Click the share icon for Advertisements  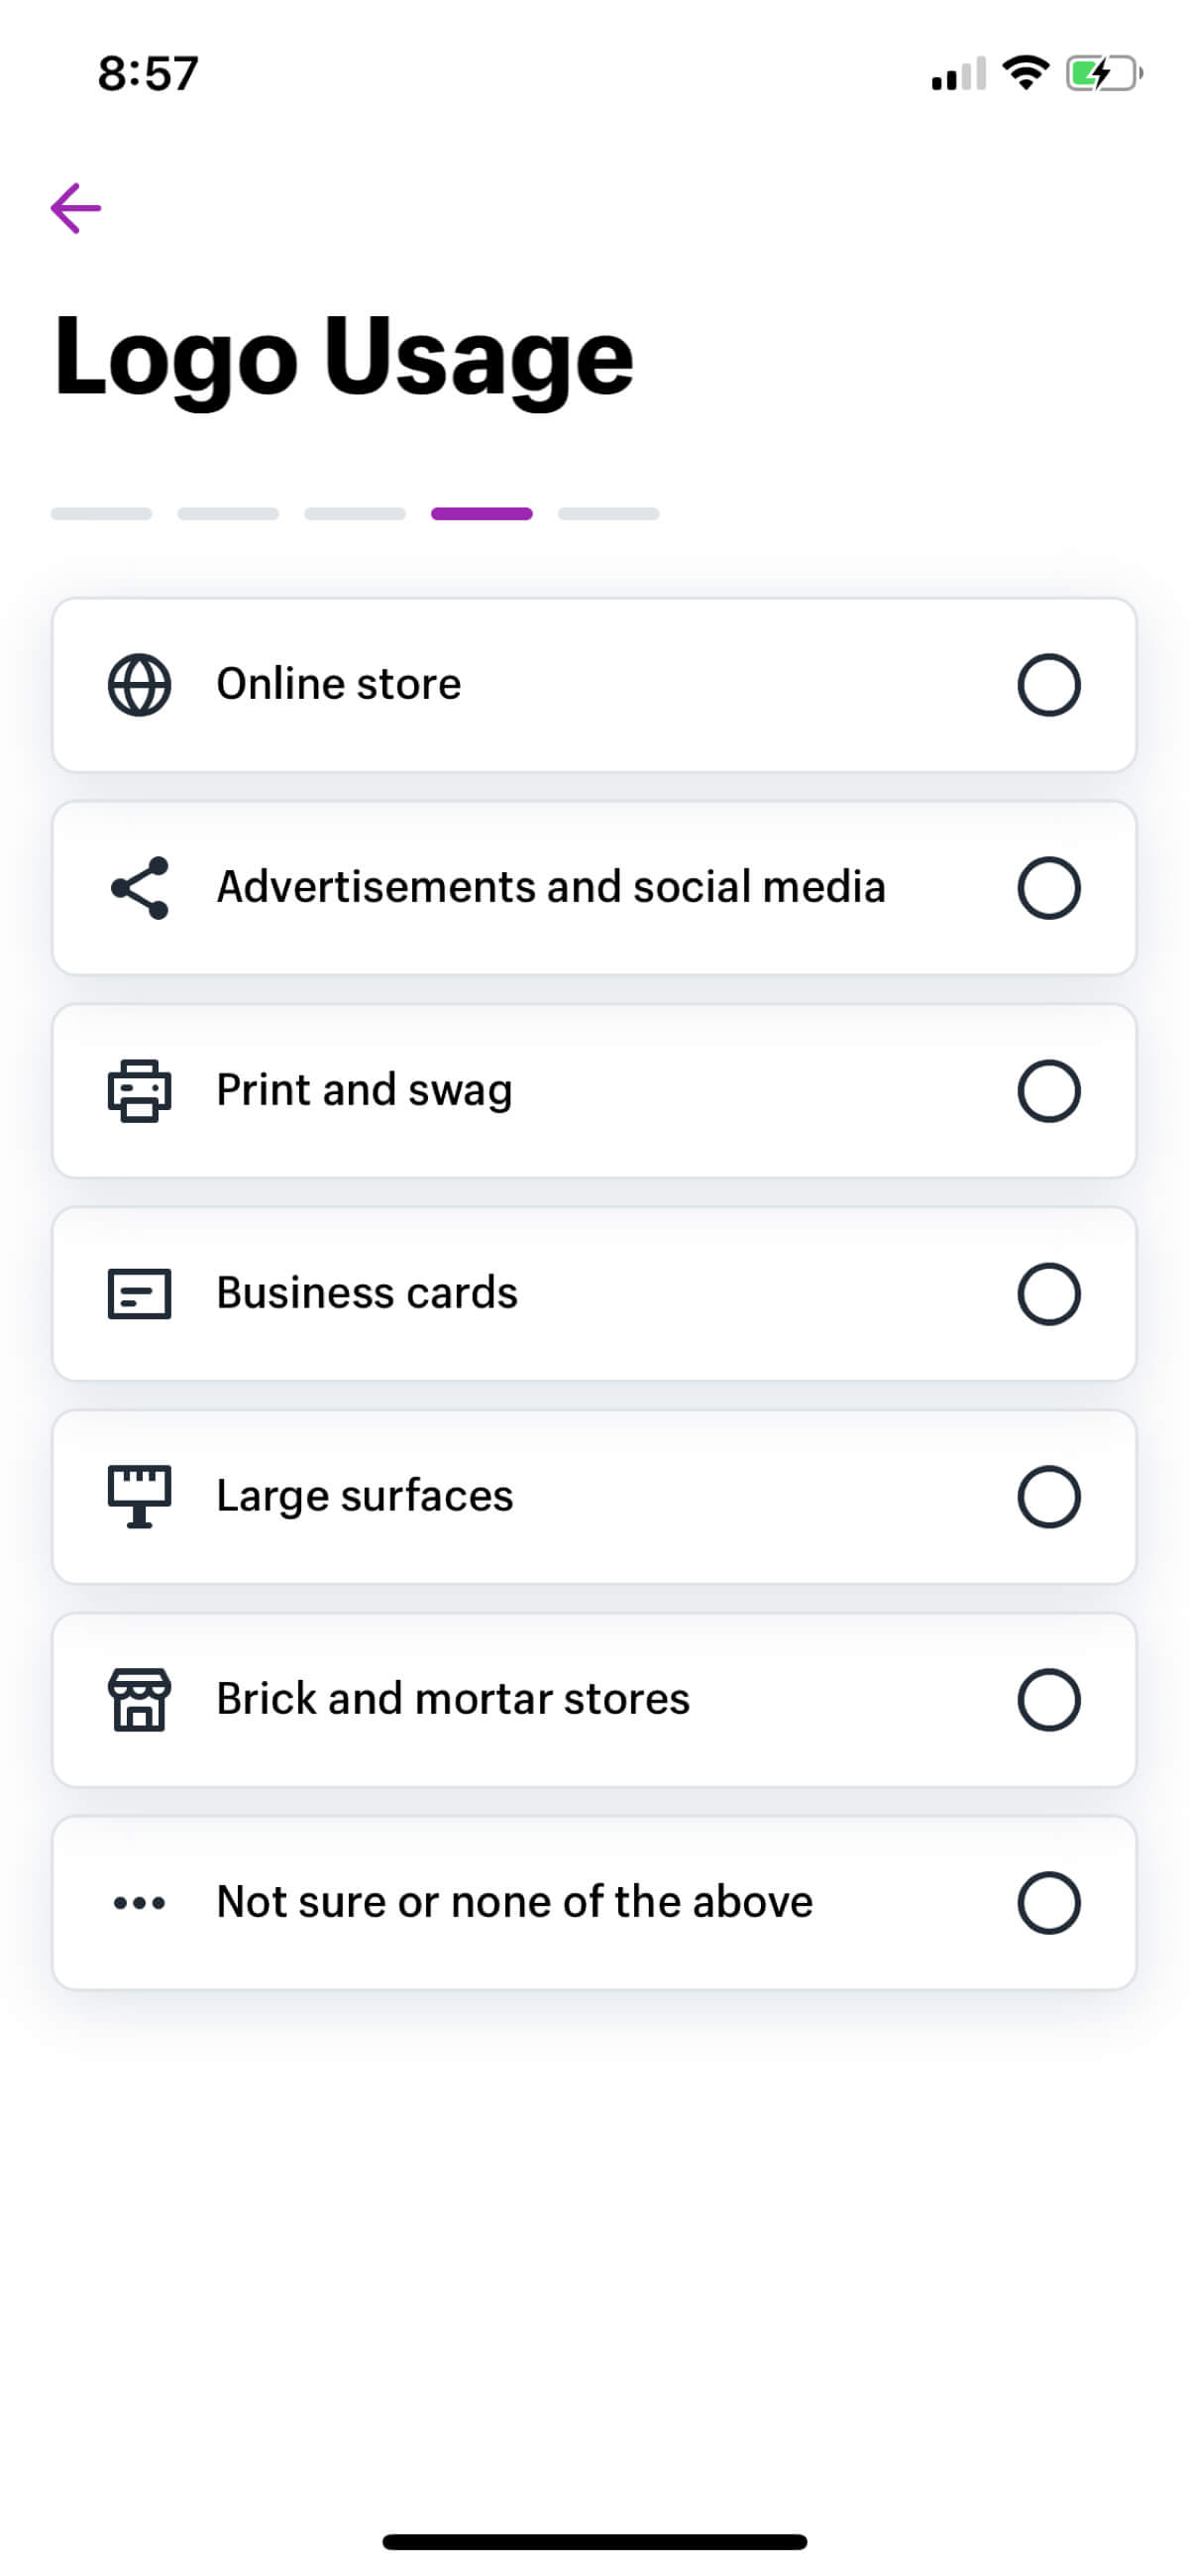[139, 888]
